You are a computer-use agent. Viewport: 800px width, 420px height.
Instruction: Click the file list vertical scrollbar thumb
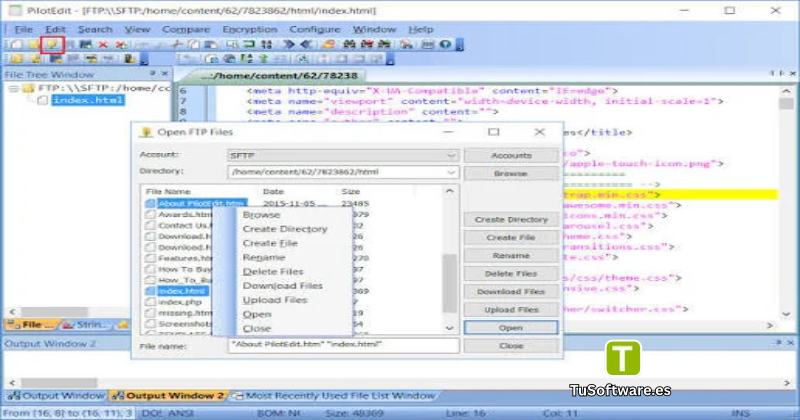click(449, 283)
